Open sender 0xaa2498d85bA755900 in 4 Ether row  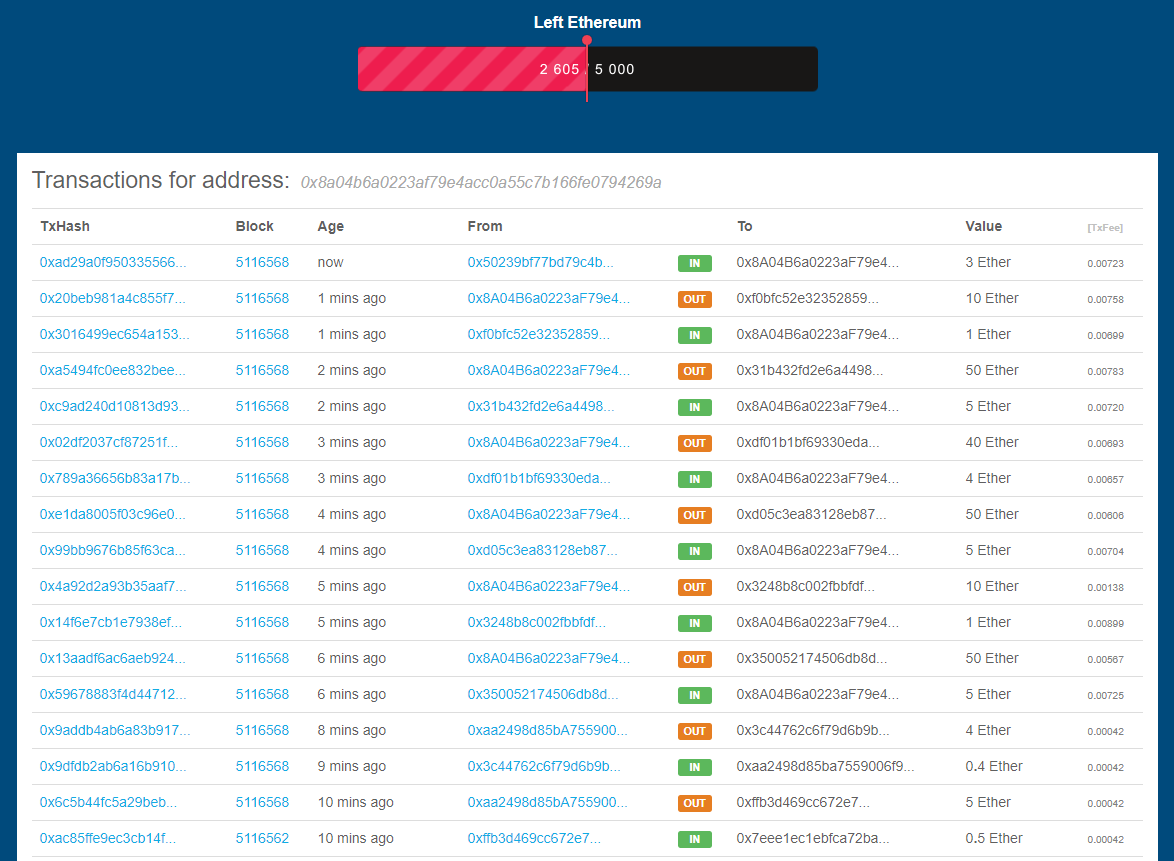[547, 730]
